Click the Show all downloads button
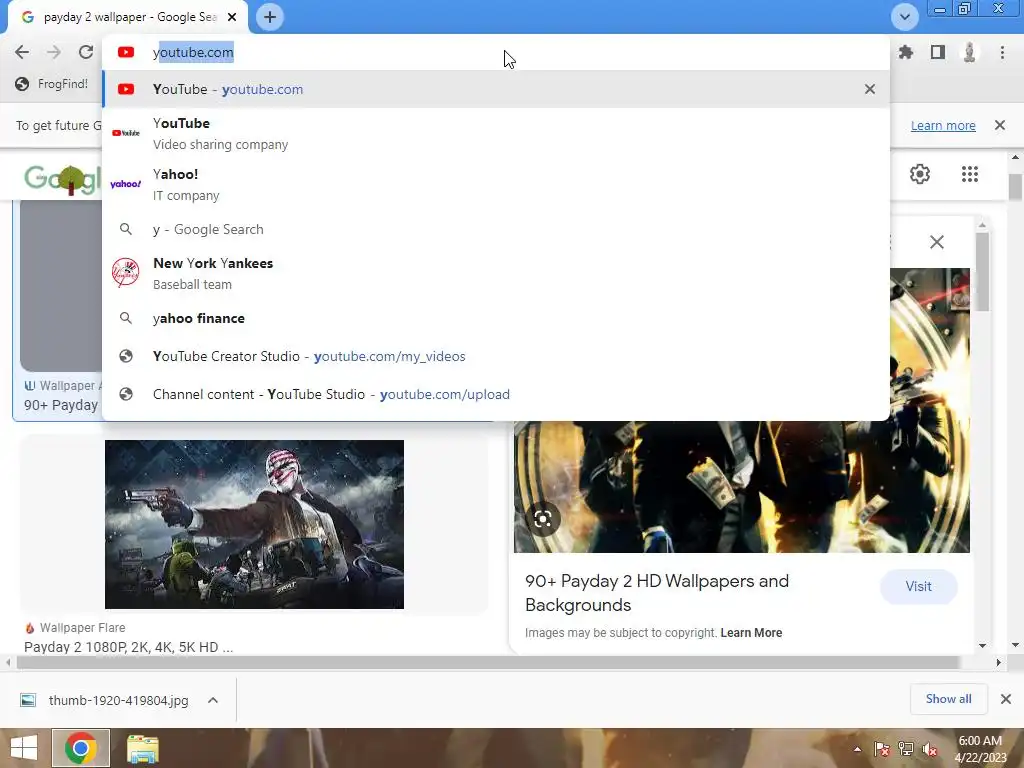 948,699
